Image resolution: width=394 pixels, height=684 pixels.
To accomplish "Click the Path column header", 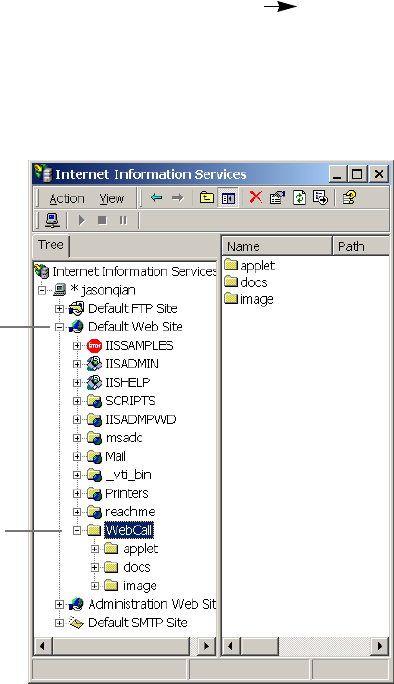I will [361, 246].
